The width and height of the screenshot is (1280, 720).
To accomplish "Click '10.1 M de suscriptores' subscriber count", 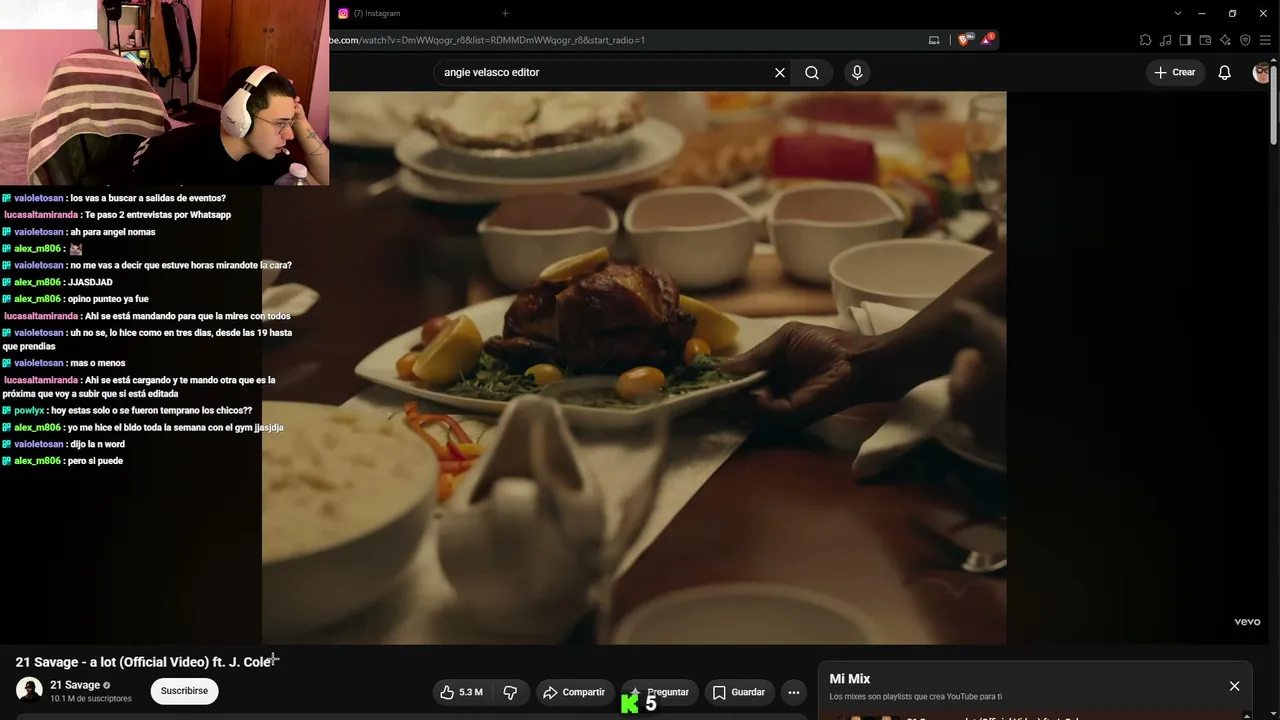I will [x=91, y=699].
